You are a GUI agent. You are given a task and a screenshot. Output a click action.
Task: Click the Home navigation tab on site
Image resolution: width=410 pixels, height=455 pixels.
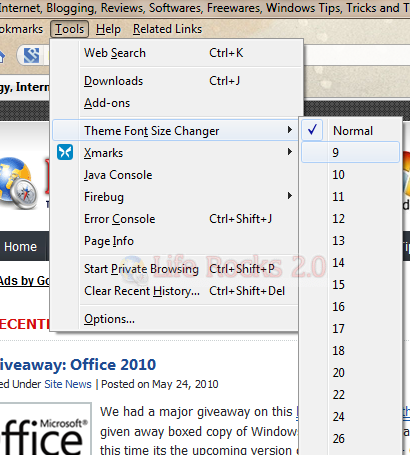pos(21,246)
